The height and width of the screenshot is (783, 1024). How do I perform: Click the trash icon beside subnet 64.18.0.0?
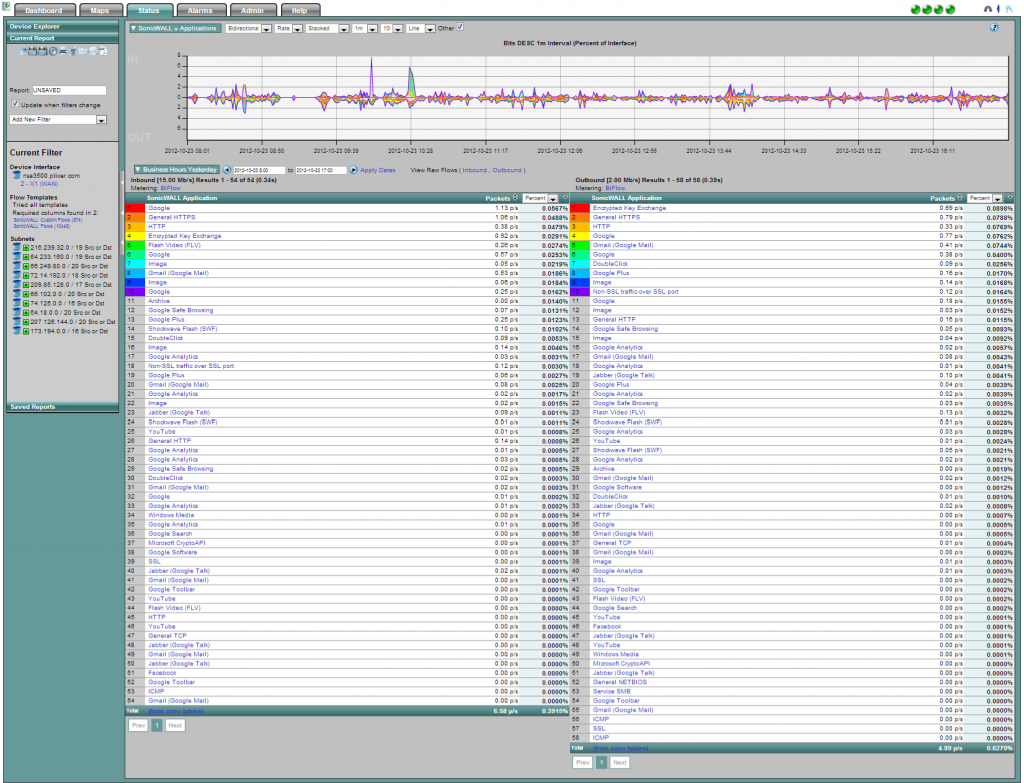(x=17, y=313)
